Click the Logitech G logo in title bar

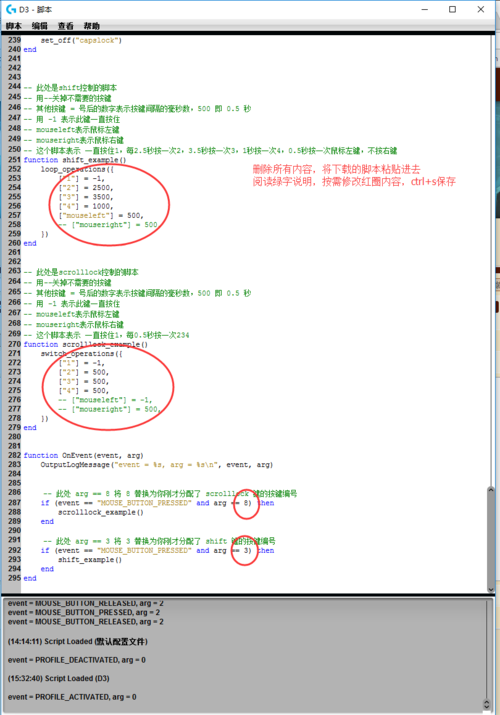11,9
